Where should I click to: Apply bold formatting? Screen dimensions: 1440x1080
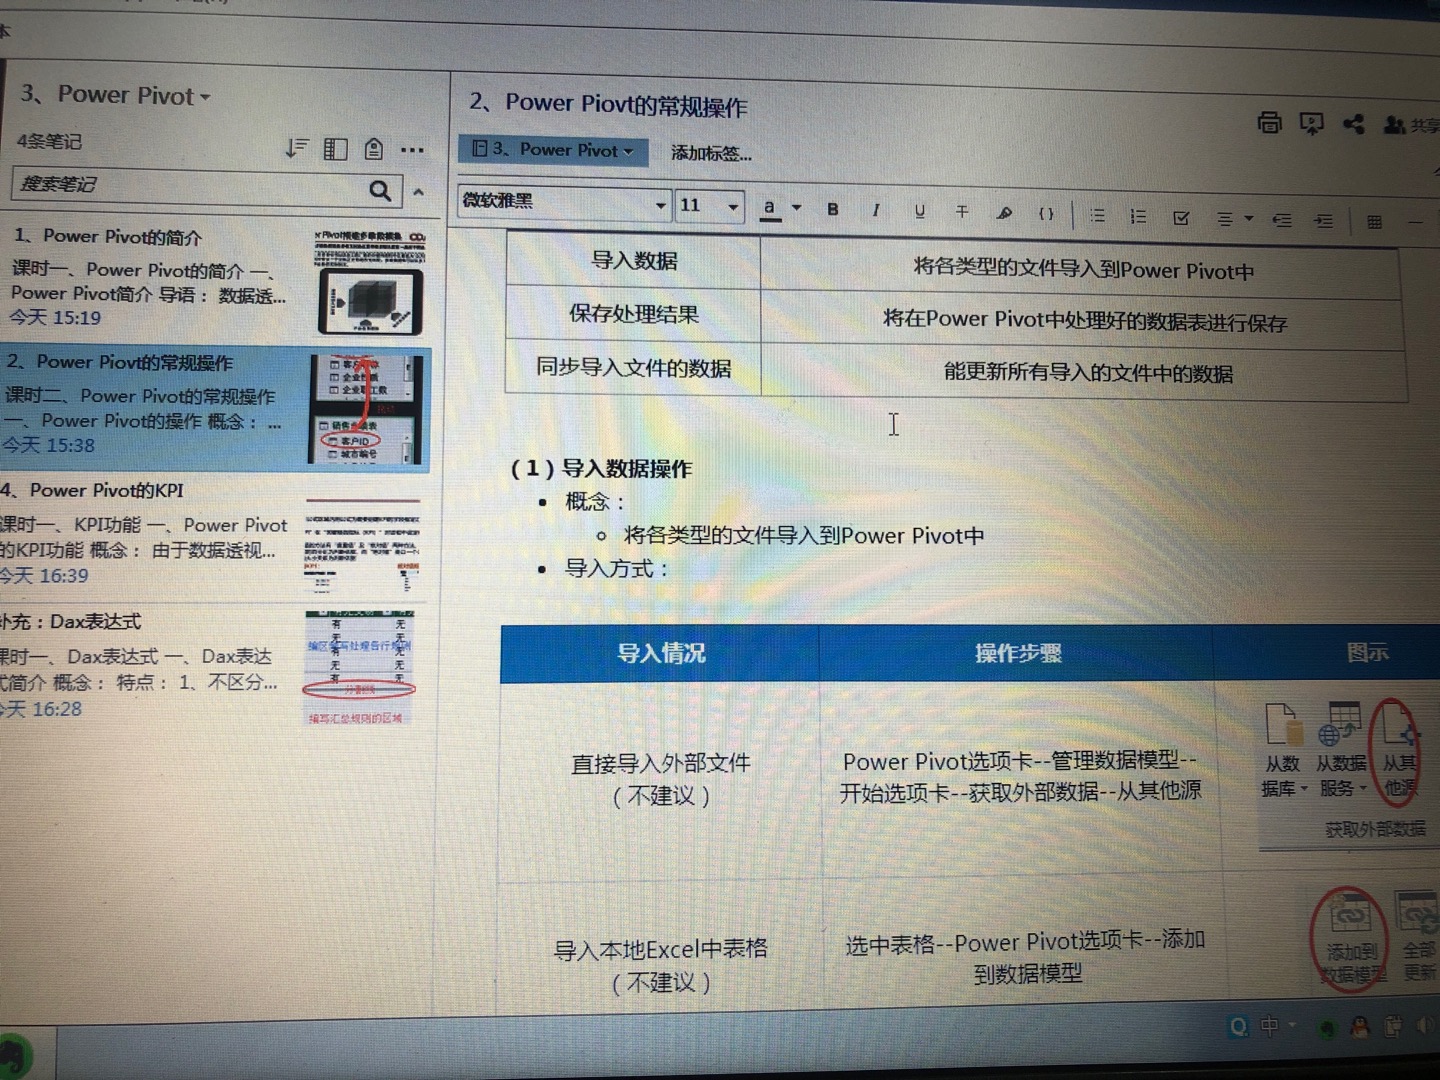[832, 209]
